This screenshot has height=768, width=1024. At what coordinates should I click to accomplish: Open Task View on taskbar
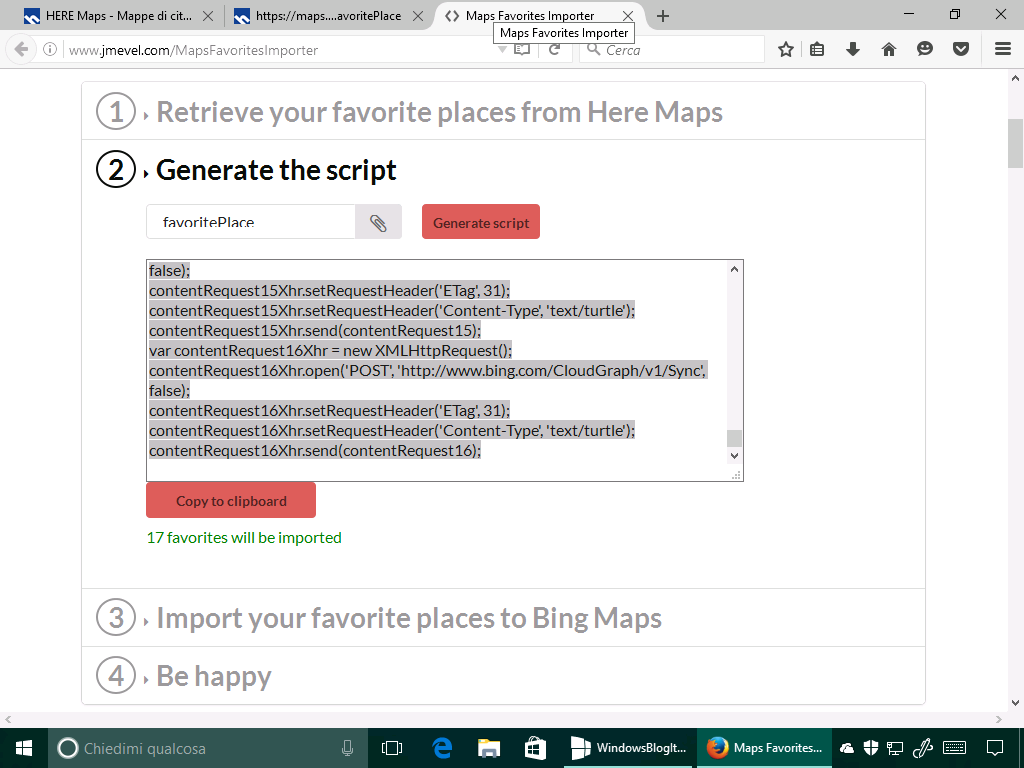[x=392, y=748]
